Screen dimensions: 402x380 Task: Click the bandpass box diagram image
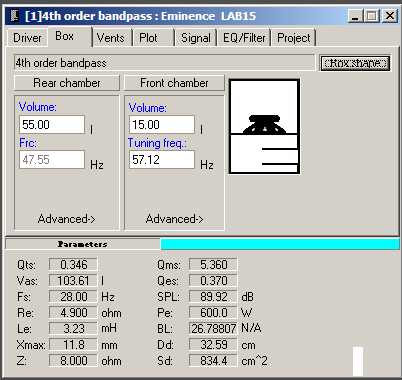pos(264,126)
